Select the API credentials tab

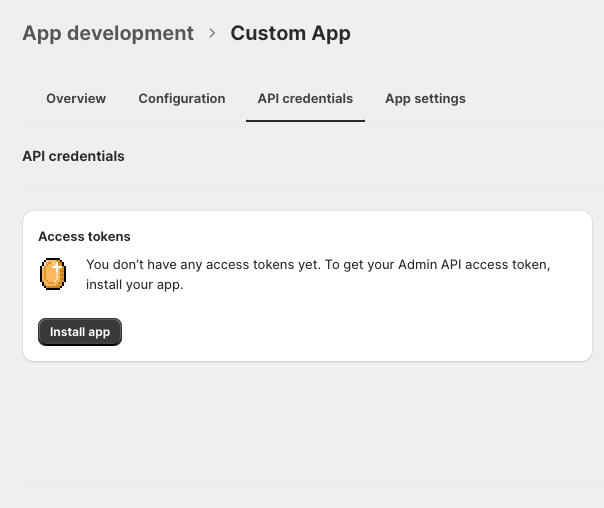pyautogui.click(x=305, y=99)
